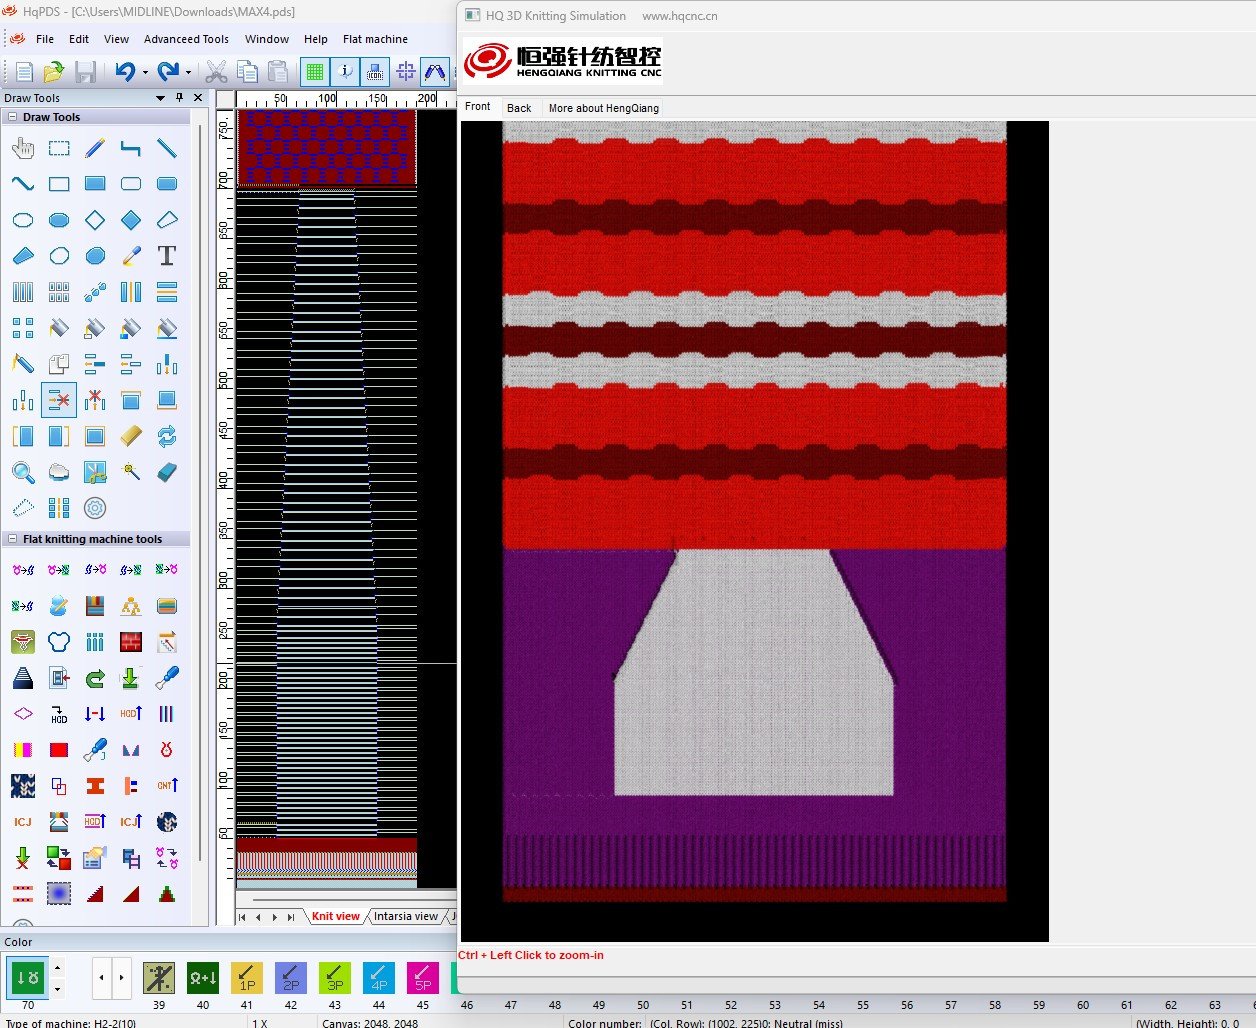Click the Open File folder icon
This screenshot has width=1256, height=1028.
(x=54, y=71)
